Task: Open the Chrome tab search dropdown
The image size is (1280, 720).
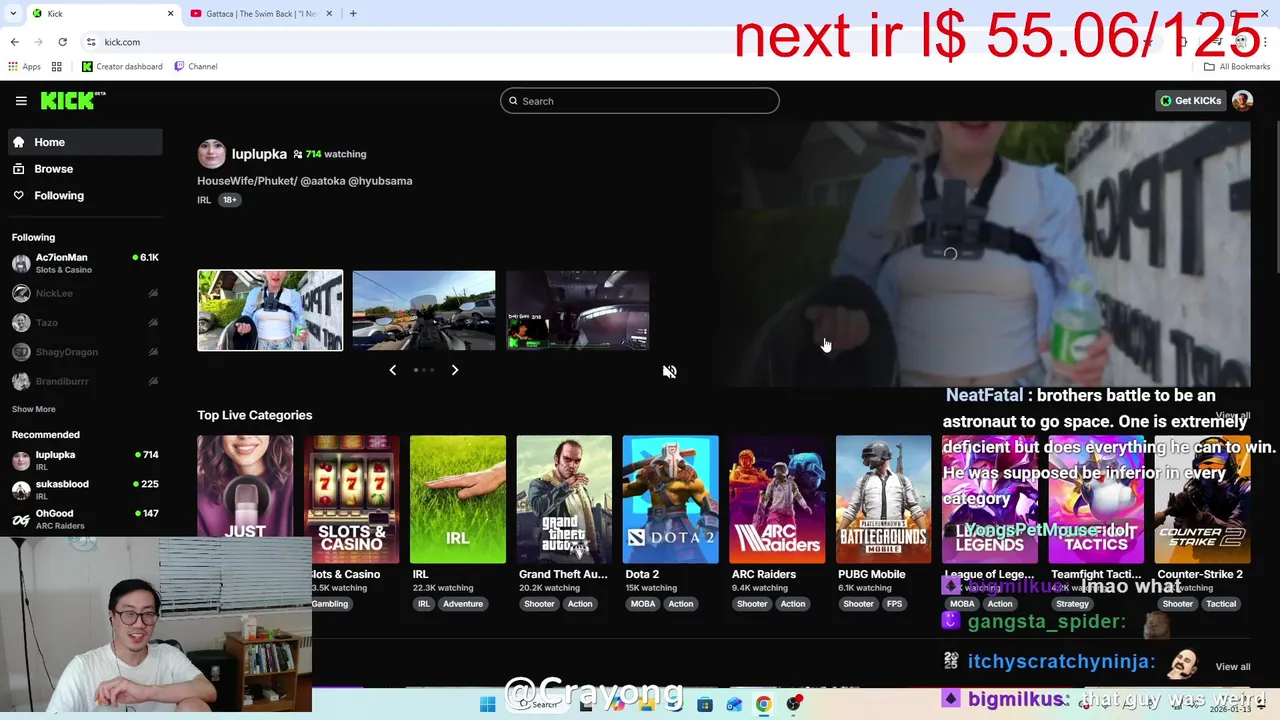Action: (x=13, y=14)
